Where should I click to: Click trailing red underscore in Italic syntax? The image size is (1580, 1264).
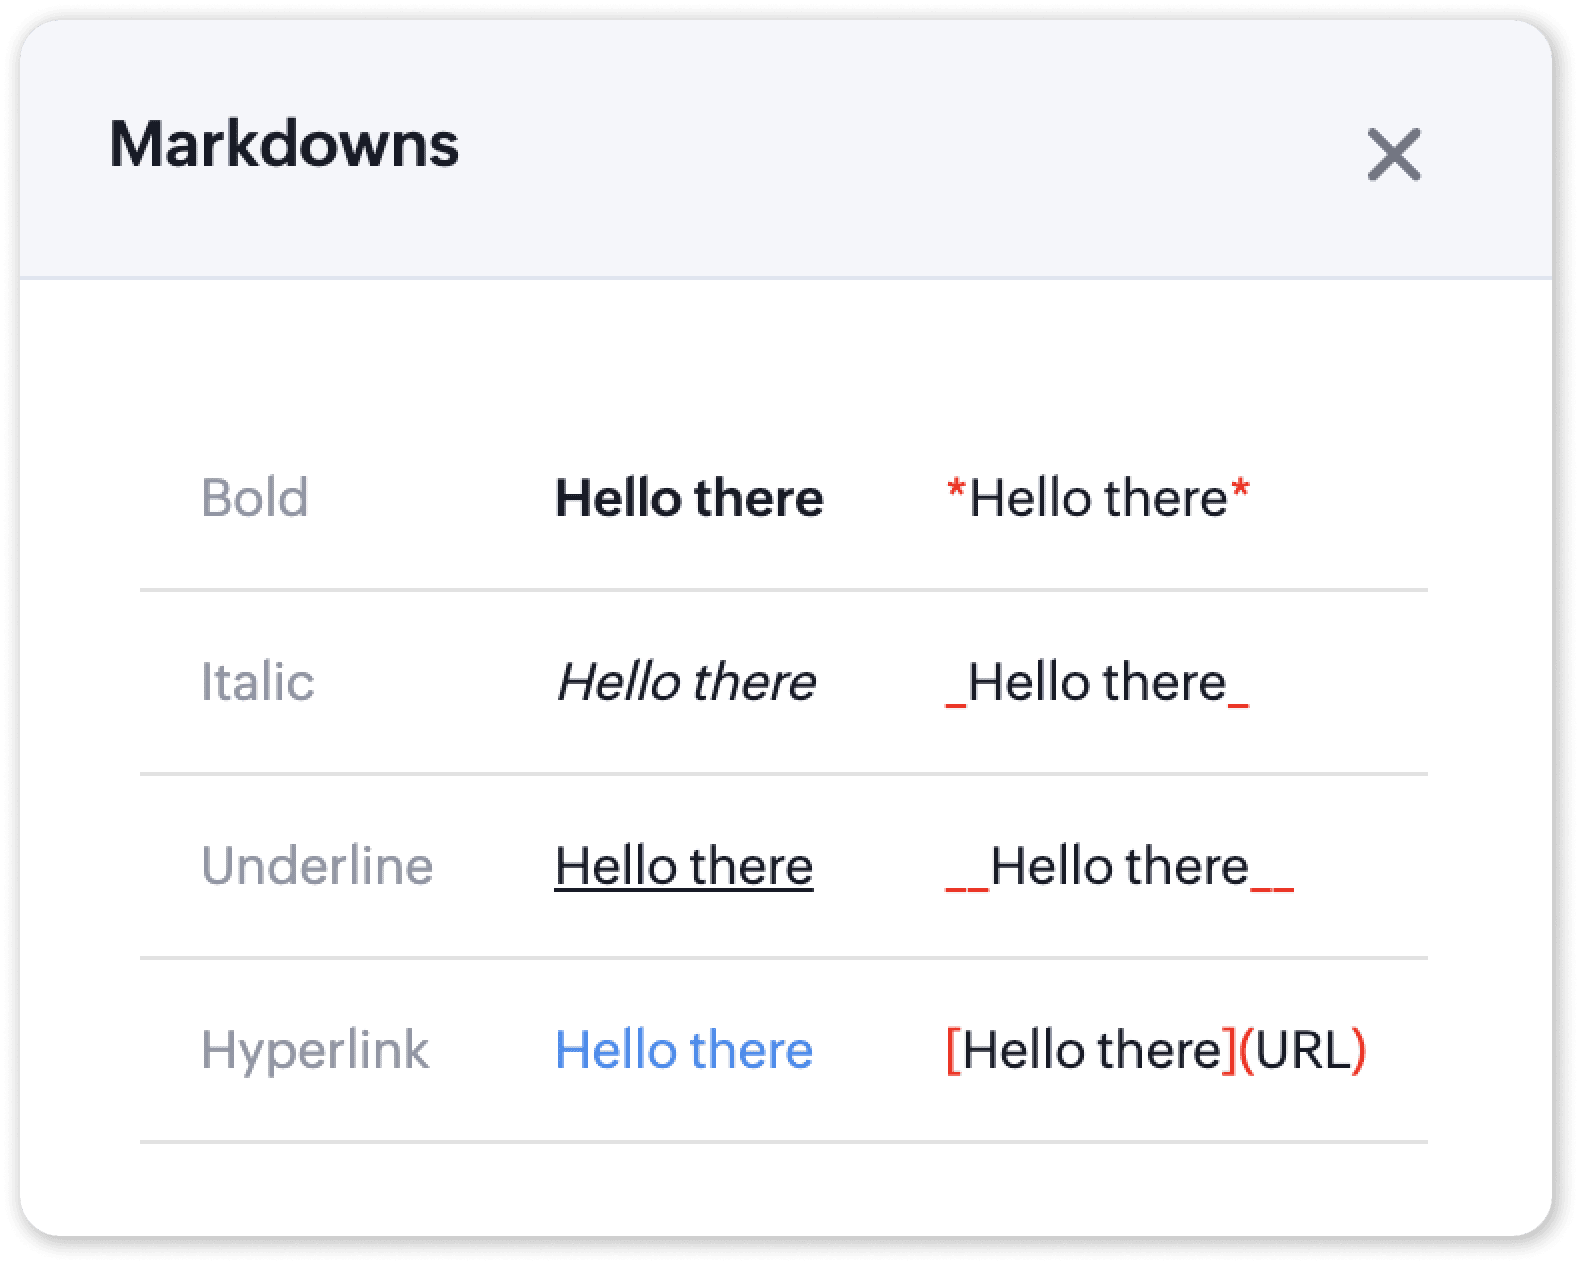(1238, 703)
